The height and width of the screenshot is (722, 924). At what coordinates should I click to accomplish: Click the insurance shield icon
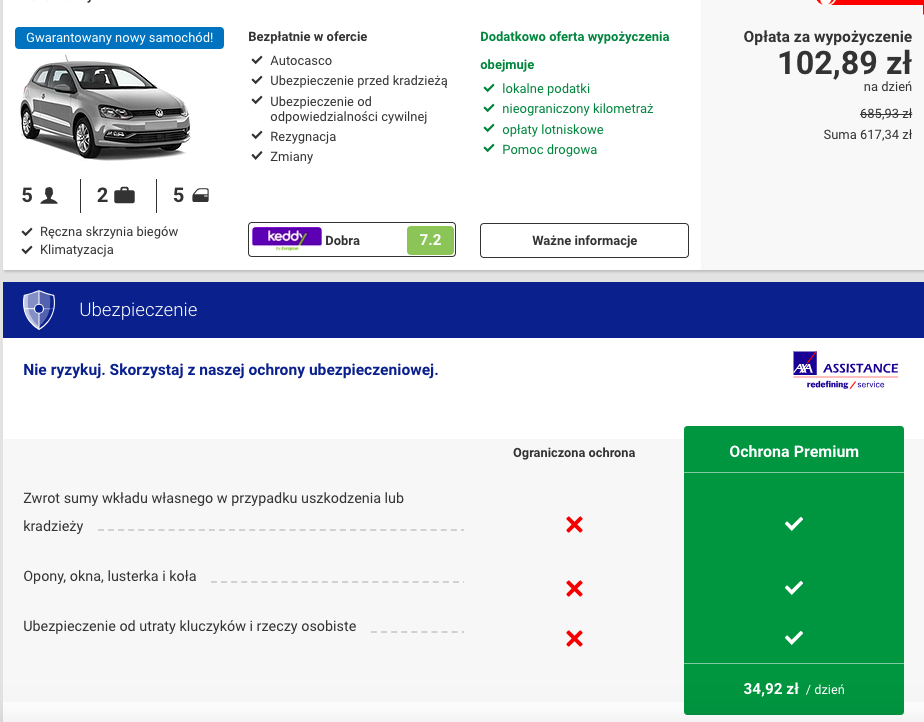(x=39, y=310)
